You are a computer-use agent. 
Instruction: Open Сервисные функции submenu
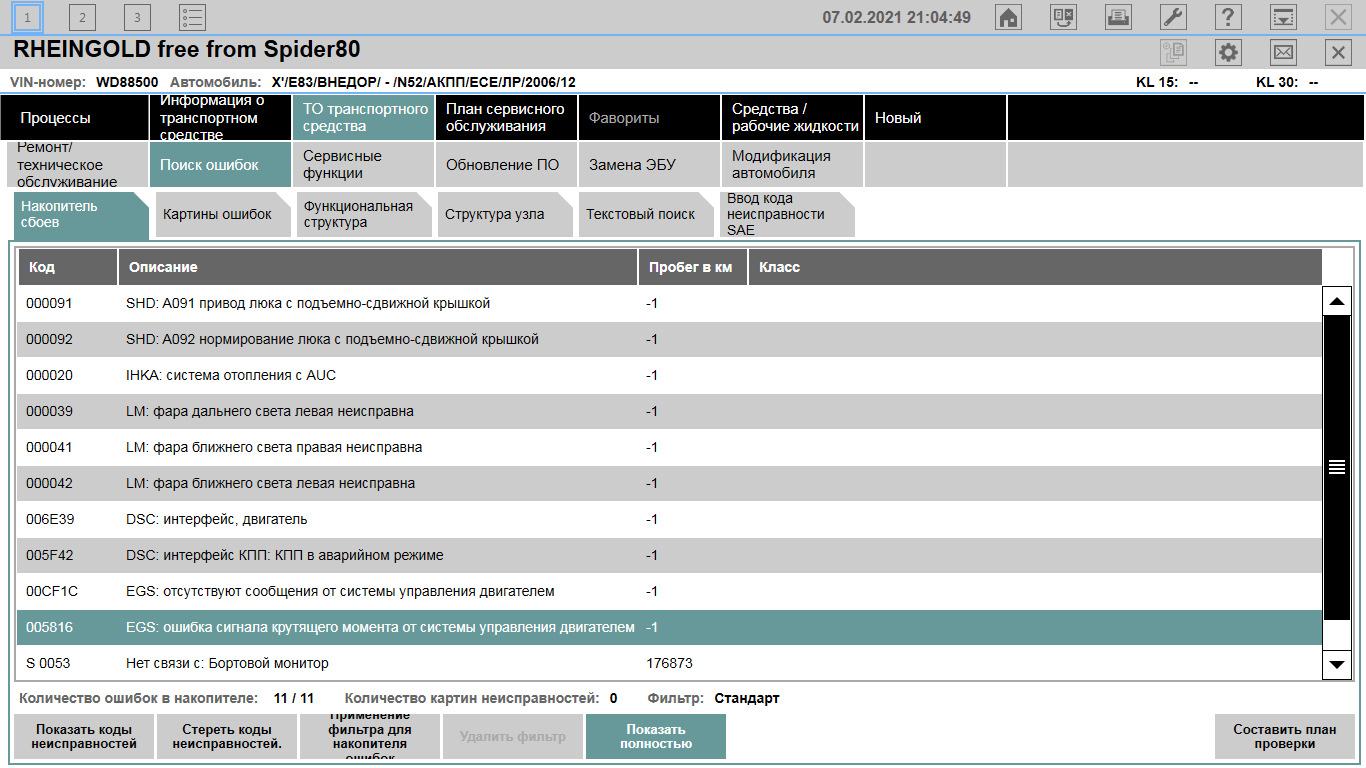click(x=363, y=165)
